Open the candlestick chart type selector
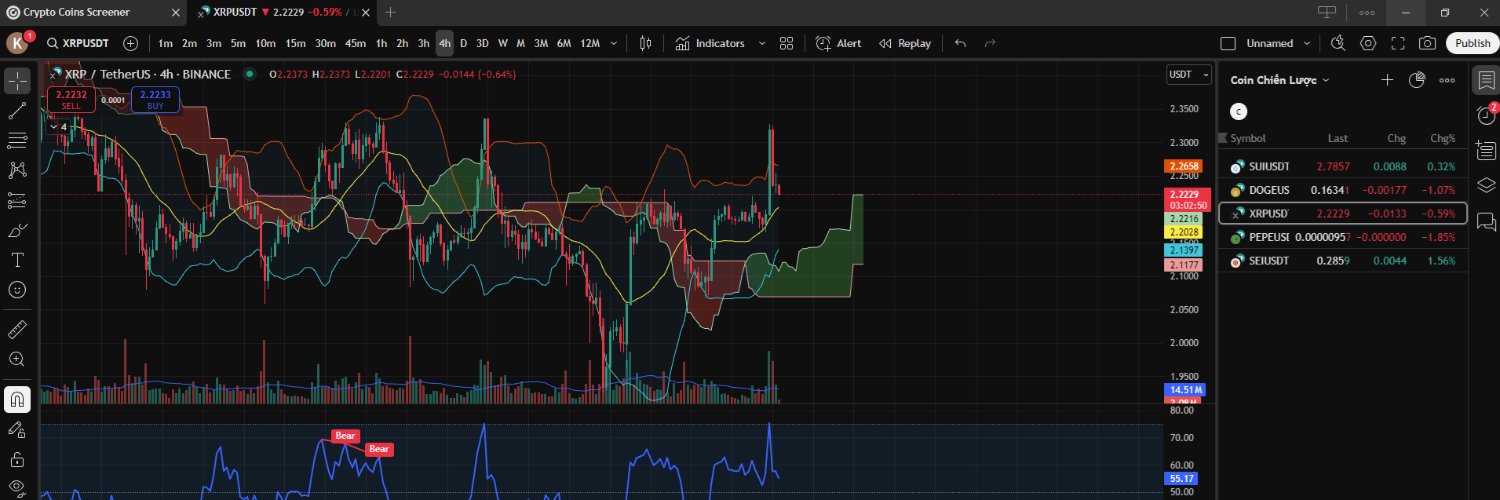This screenshot has width=1500, height=500. click(x=645, y=43)
